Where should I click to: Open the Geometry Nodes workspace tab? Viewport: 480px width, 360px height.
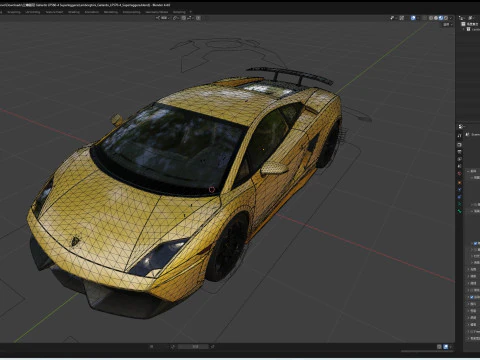157,12
